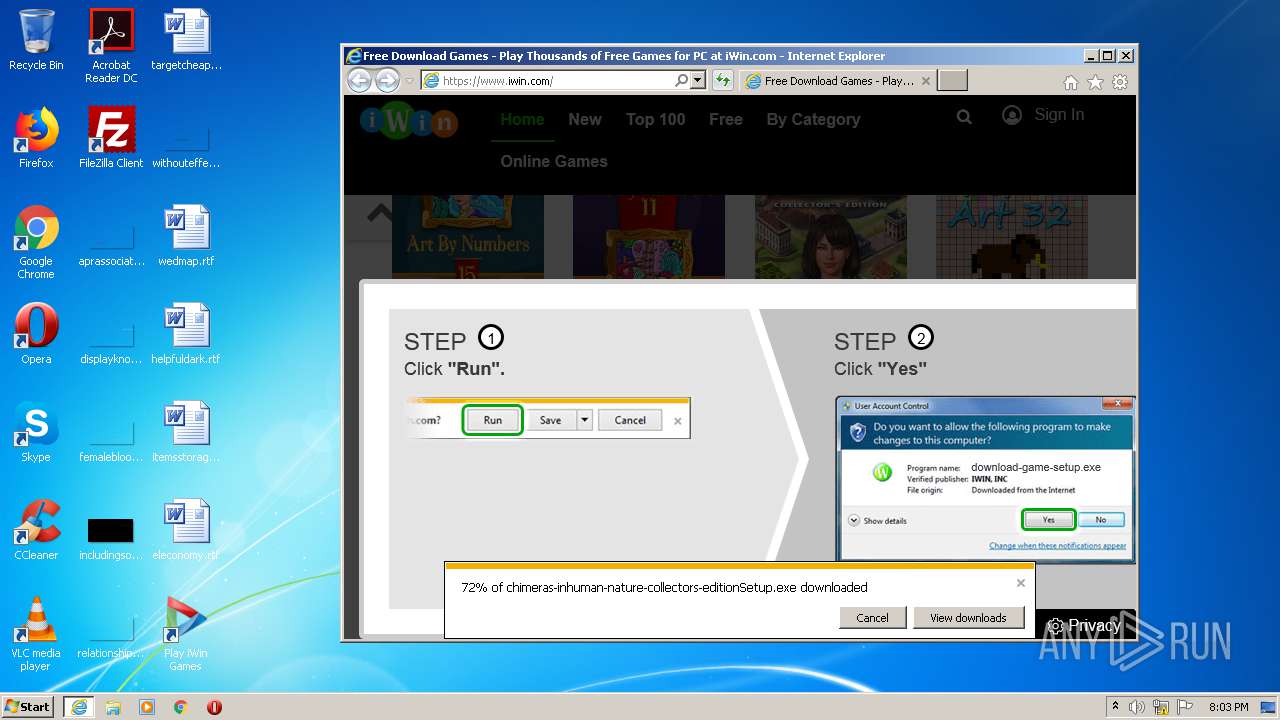Open helpfuldark.rtf document
The image size is (1280, 720).
point(186,334)
